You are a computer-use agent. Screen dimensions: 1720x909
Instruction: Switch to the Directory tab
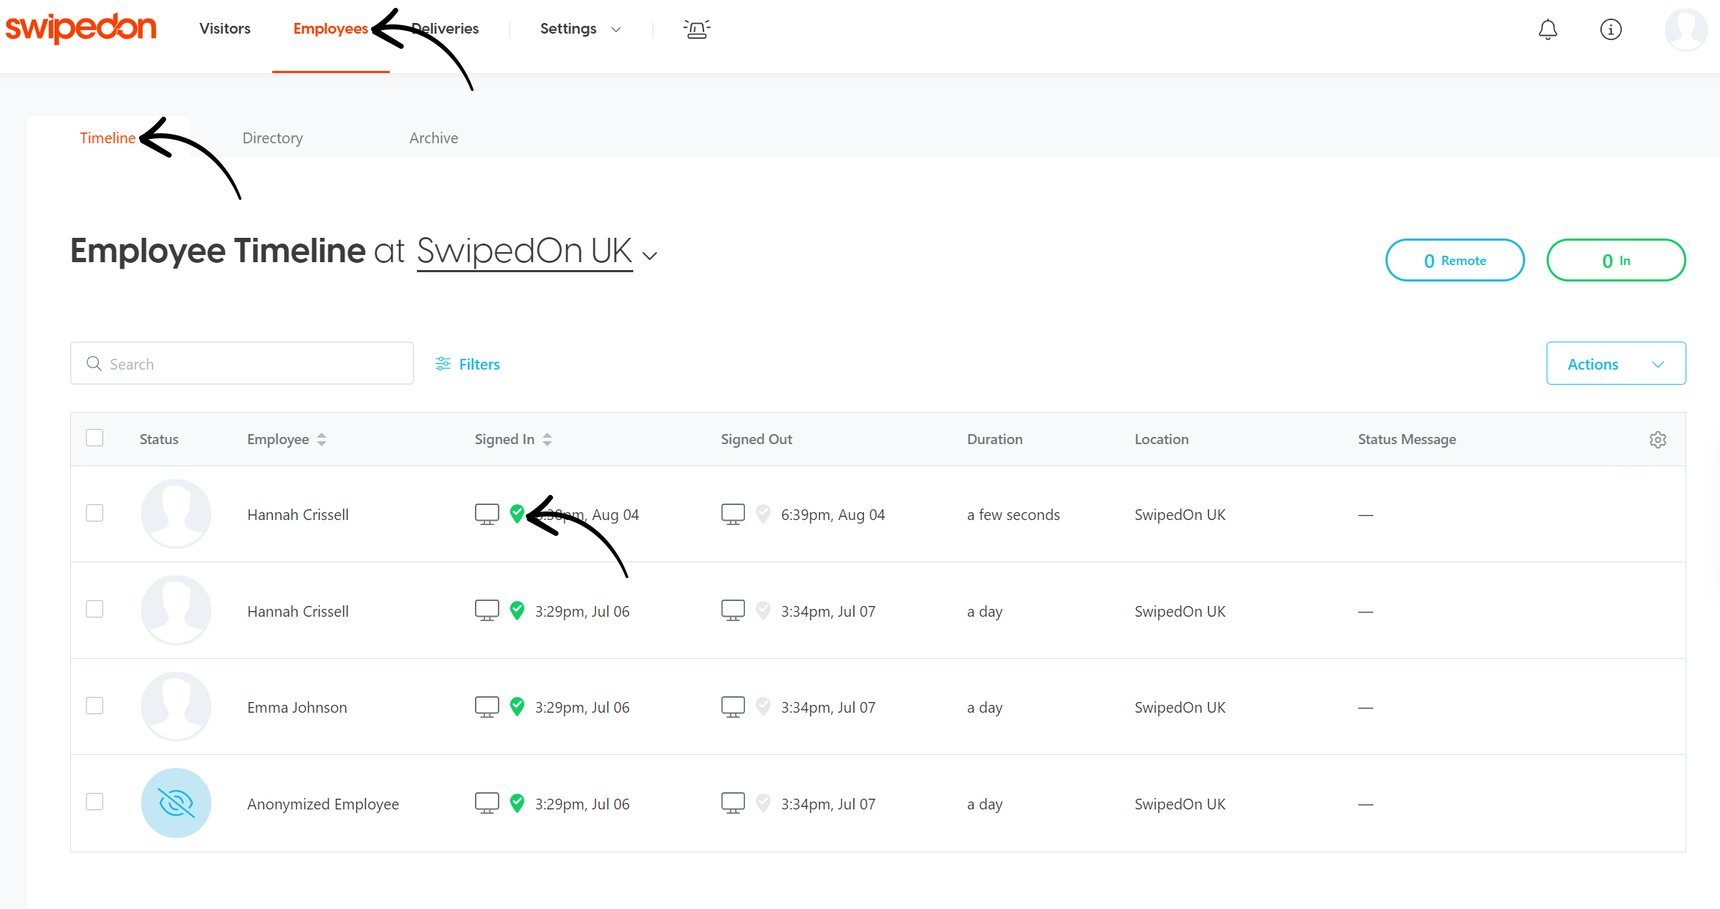click(272, 138)
